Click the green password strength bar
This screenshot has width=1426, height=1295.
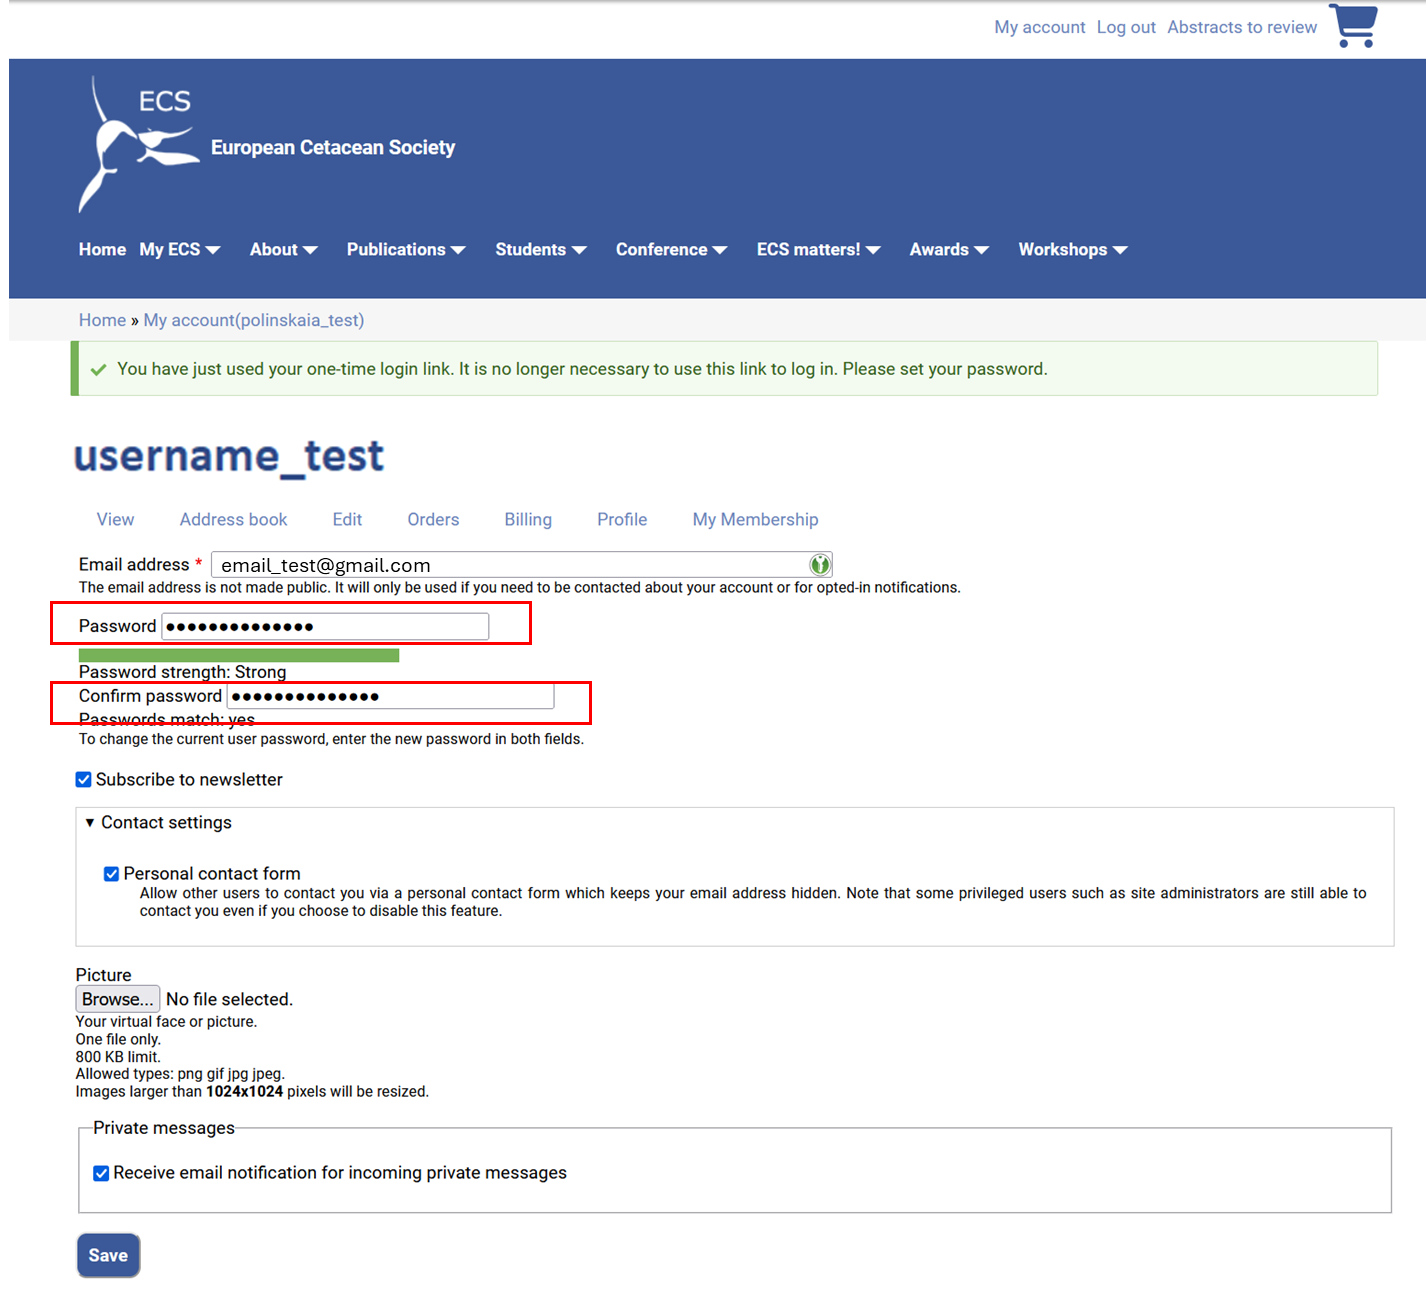(x=239, y=655)
